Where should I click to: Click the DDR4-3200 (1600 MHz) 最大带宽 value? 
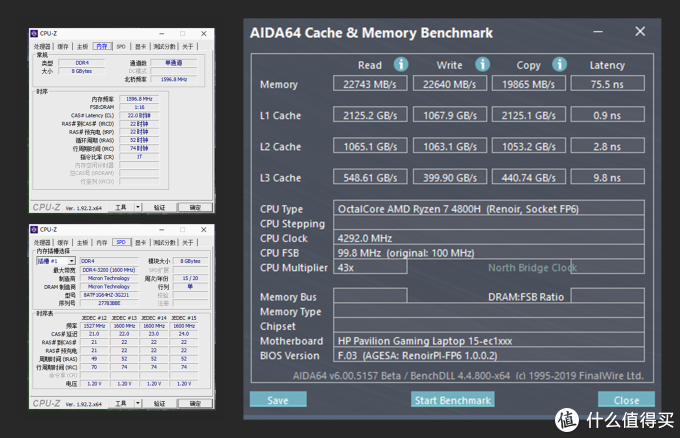[109, 270]
